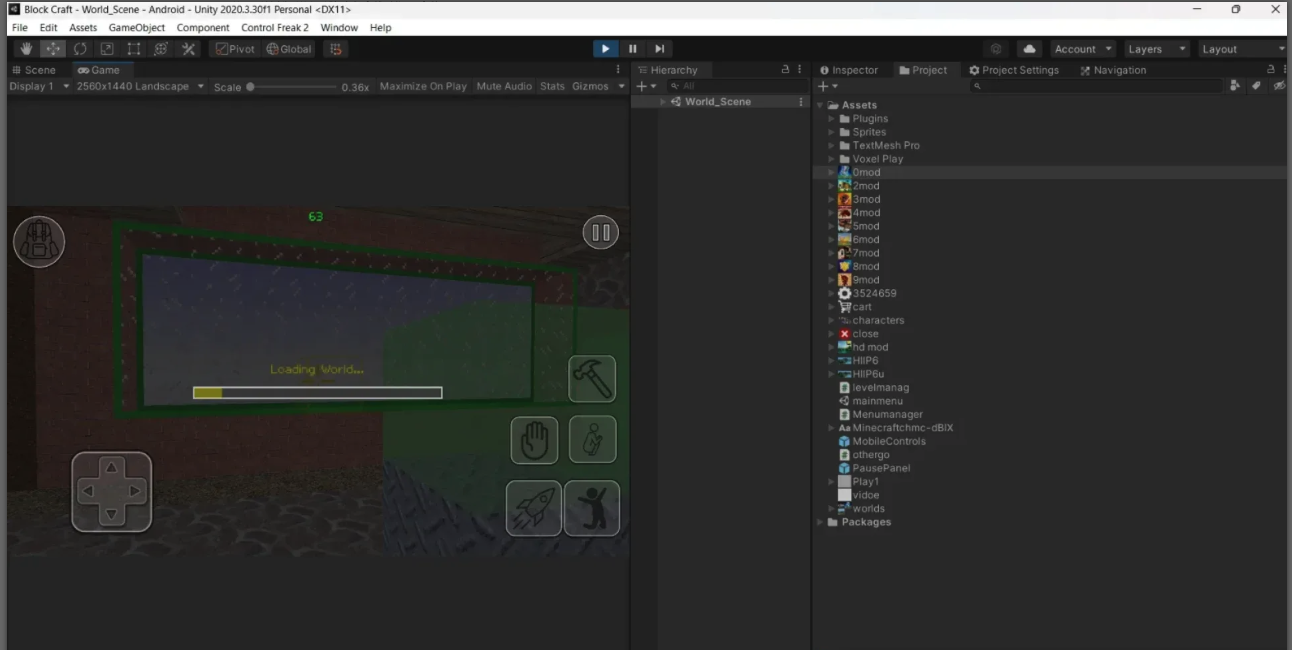Click search by label icon in Project

[1257, 86]
